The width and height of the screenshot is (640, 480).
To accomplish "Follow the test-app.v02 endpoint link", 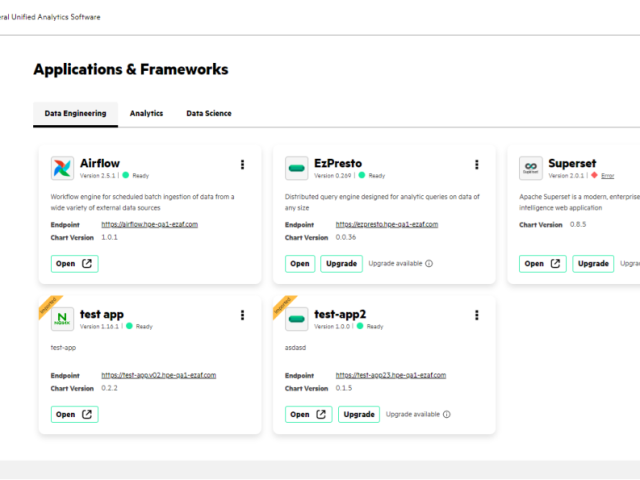I will (x=158, y=375).
